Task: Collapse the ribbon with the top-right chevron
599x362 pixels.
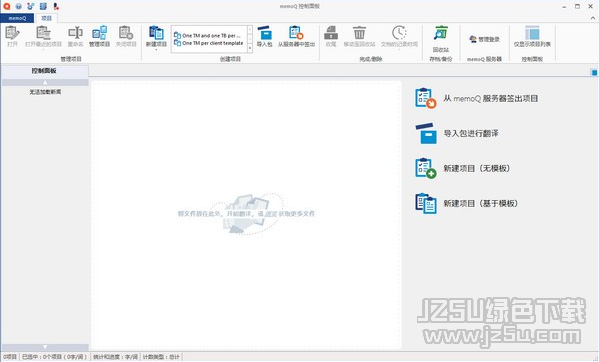Action: click(593, 18)
